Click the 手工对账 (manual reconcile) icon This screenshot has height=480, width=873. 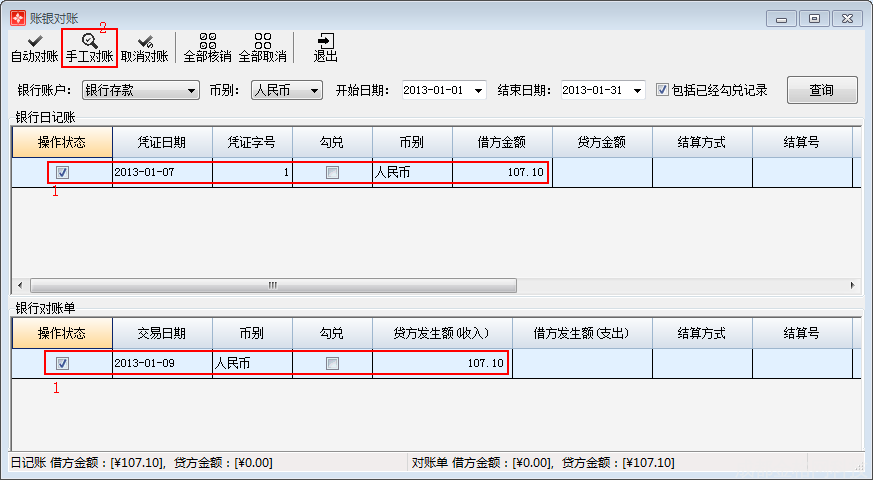tap(90, 47)
